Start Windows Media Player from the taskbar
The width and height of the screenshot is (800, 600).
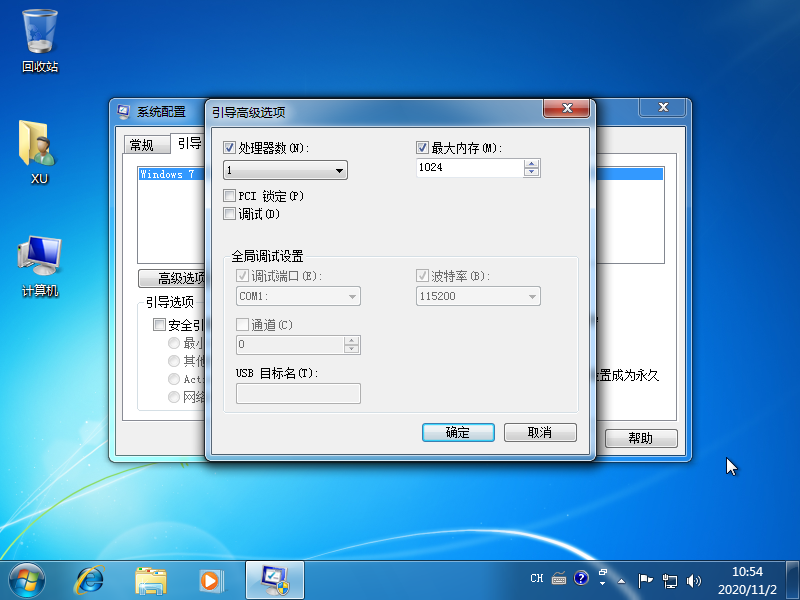click(210, 580)
